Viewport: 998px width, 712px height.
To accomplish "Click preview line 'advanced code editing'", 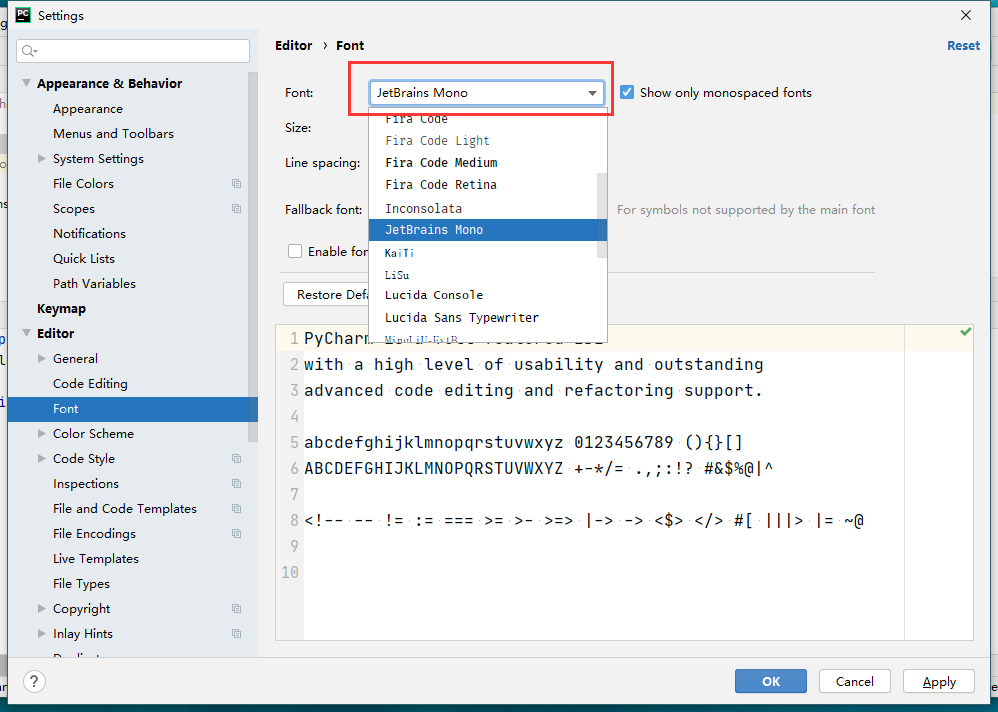I will click(533, 390).
